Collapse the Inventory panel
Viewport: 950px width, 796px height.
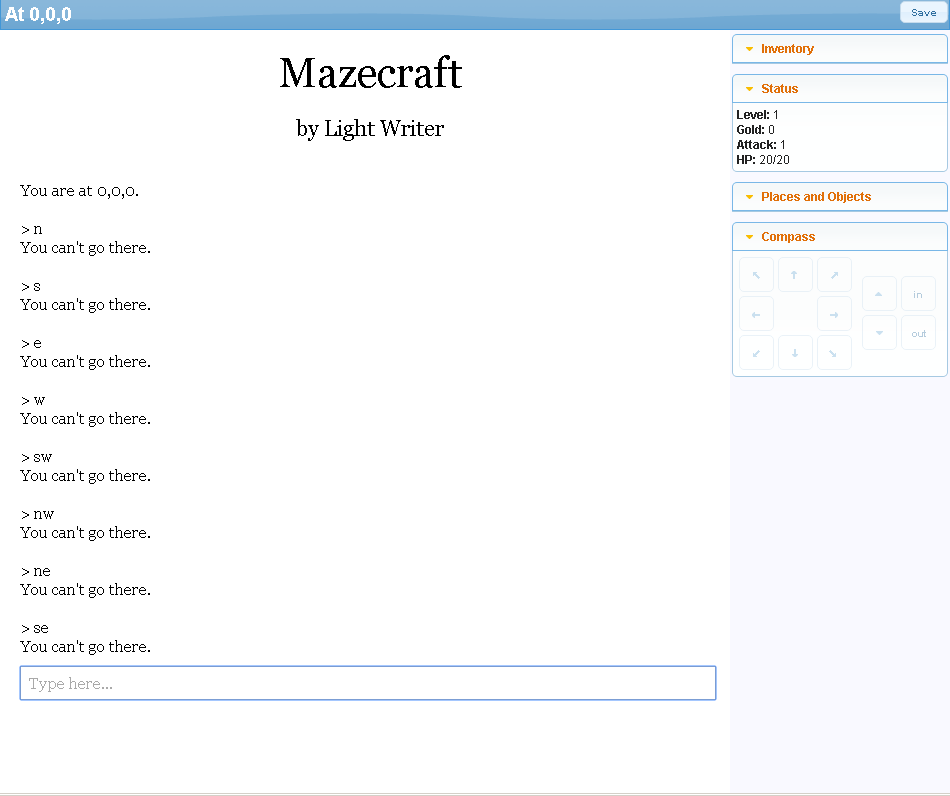(x=787, y=49)
